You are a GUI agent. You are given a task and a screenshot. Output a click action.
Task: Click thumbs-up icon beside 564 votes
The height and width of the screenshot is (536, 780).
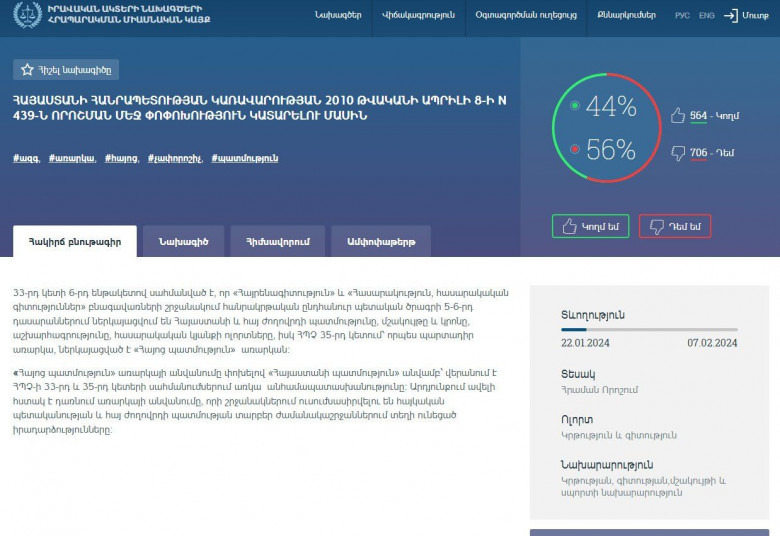677,115
